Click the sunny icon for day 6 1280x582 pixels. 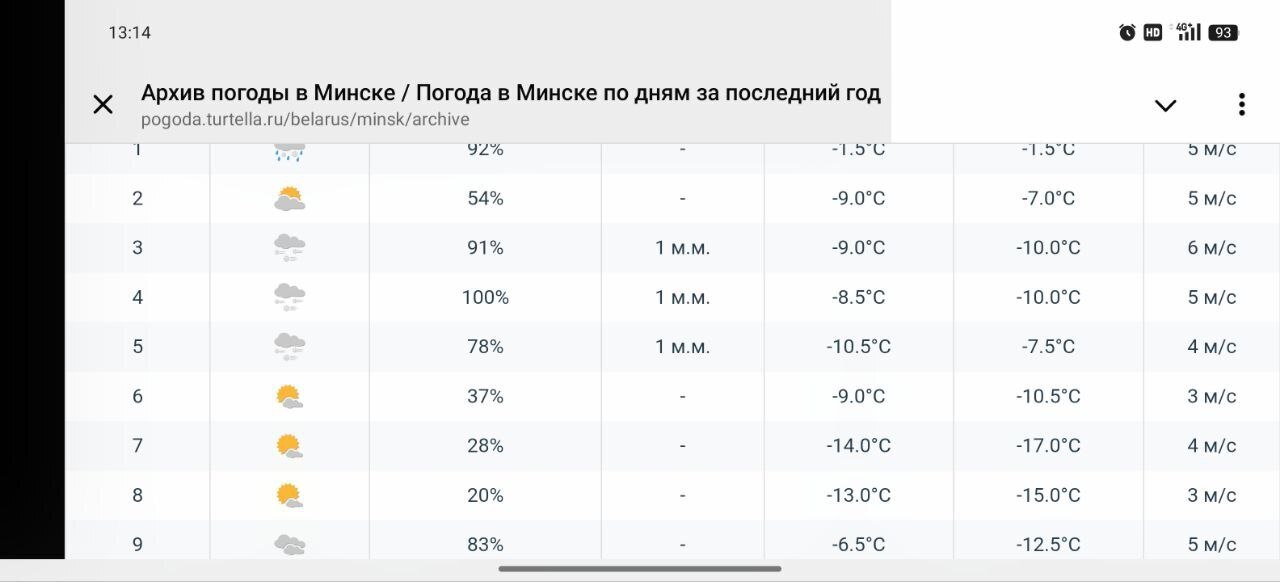click(x=289, y=396)
